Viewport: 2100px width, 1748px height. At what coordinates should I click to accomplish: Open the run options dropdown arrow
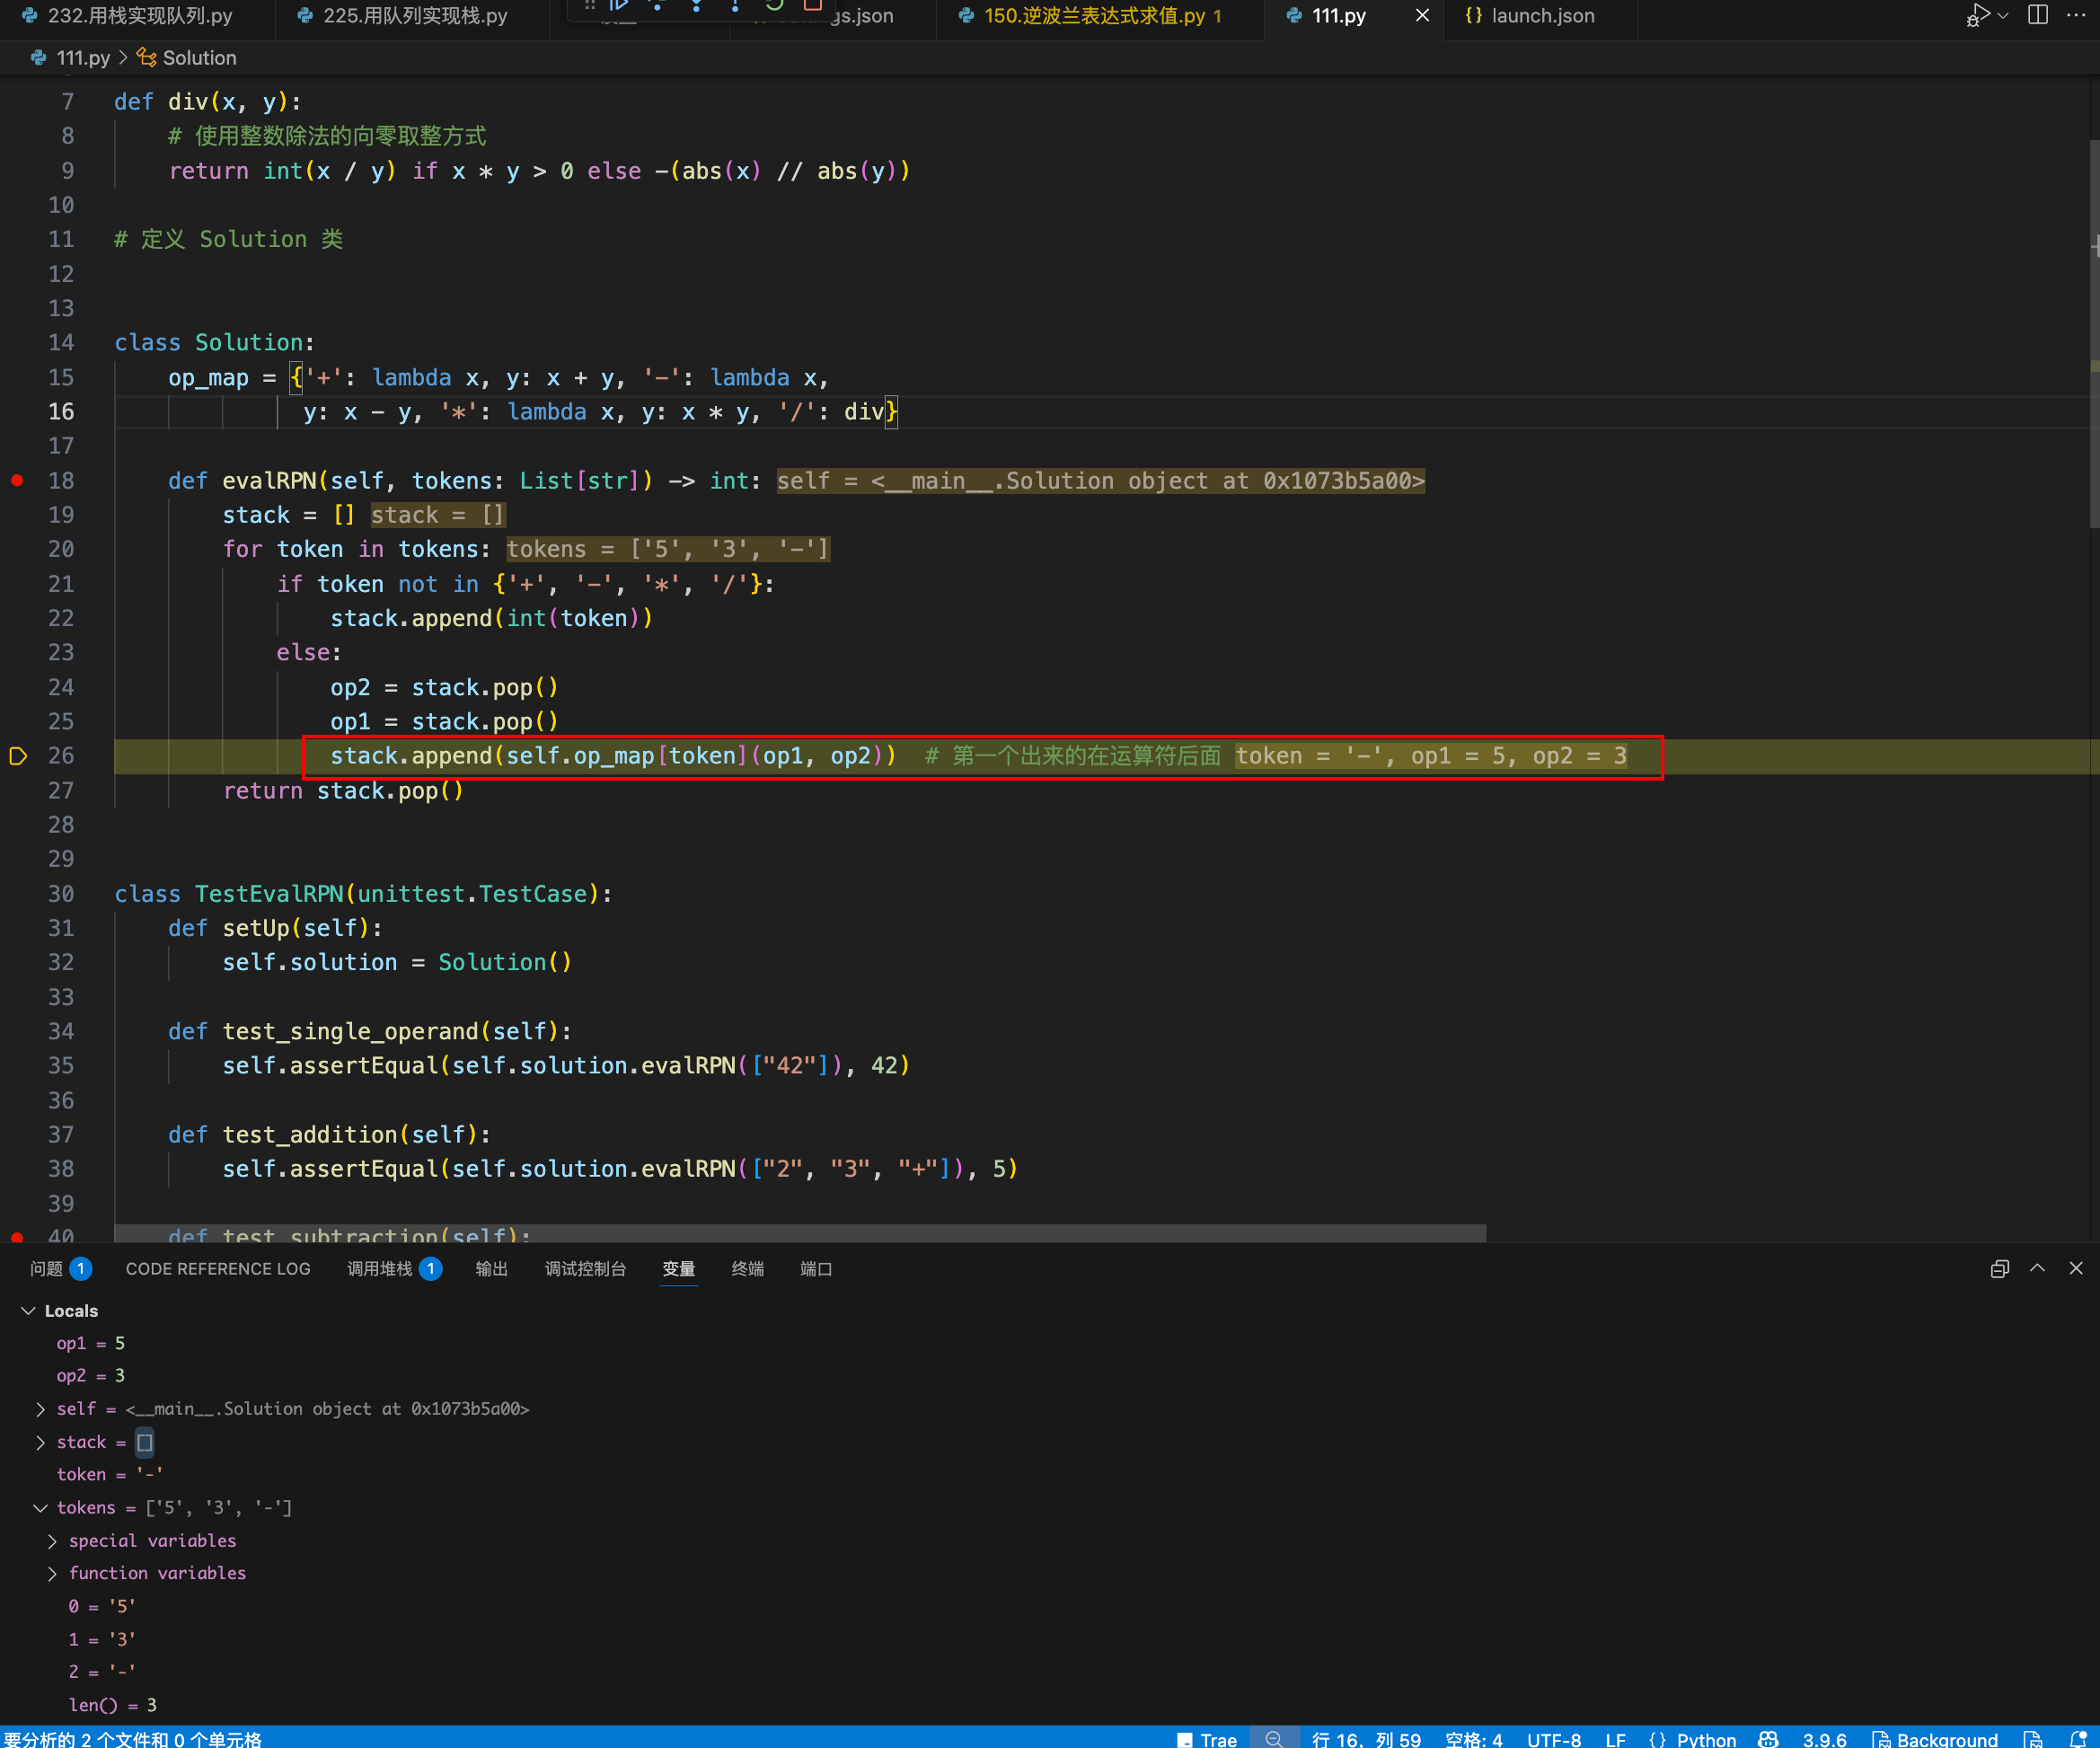coord(2003,15)
